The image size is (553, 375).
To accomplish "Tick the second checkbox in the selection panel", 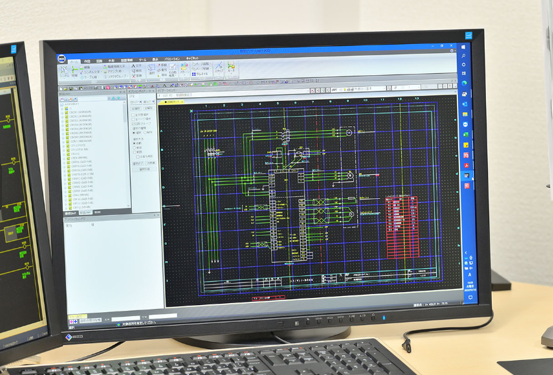I will tap(133, 119).
